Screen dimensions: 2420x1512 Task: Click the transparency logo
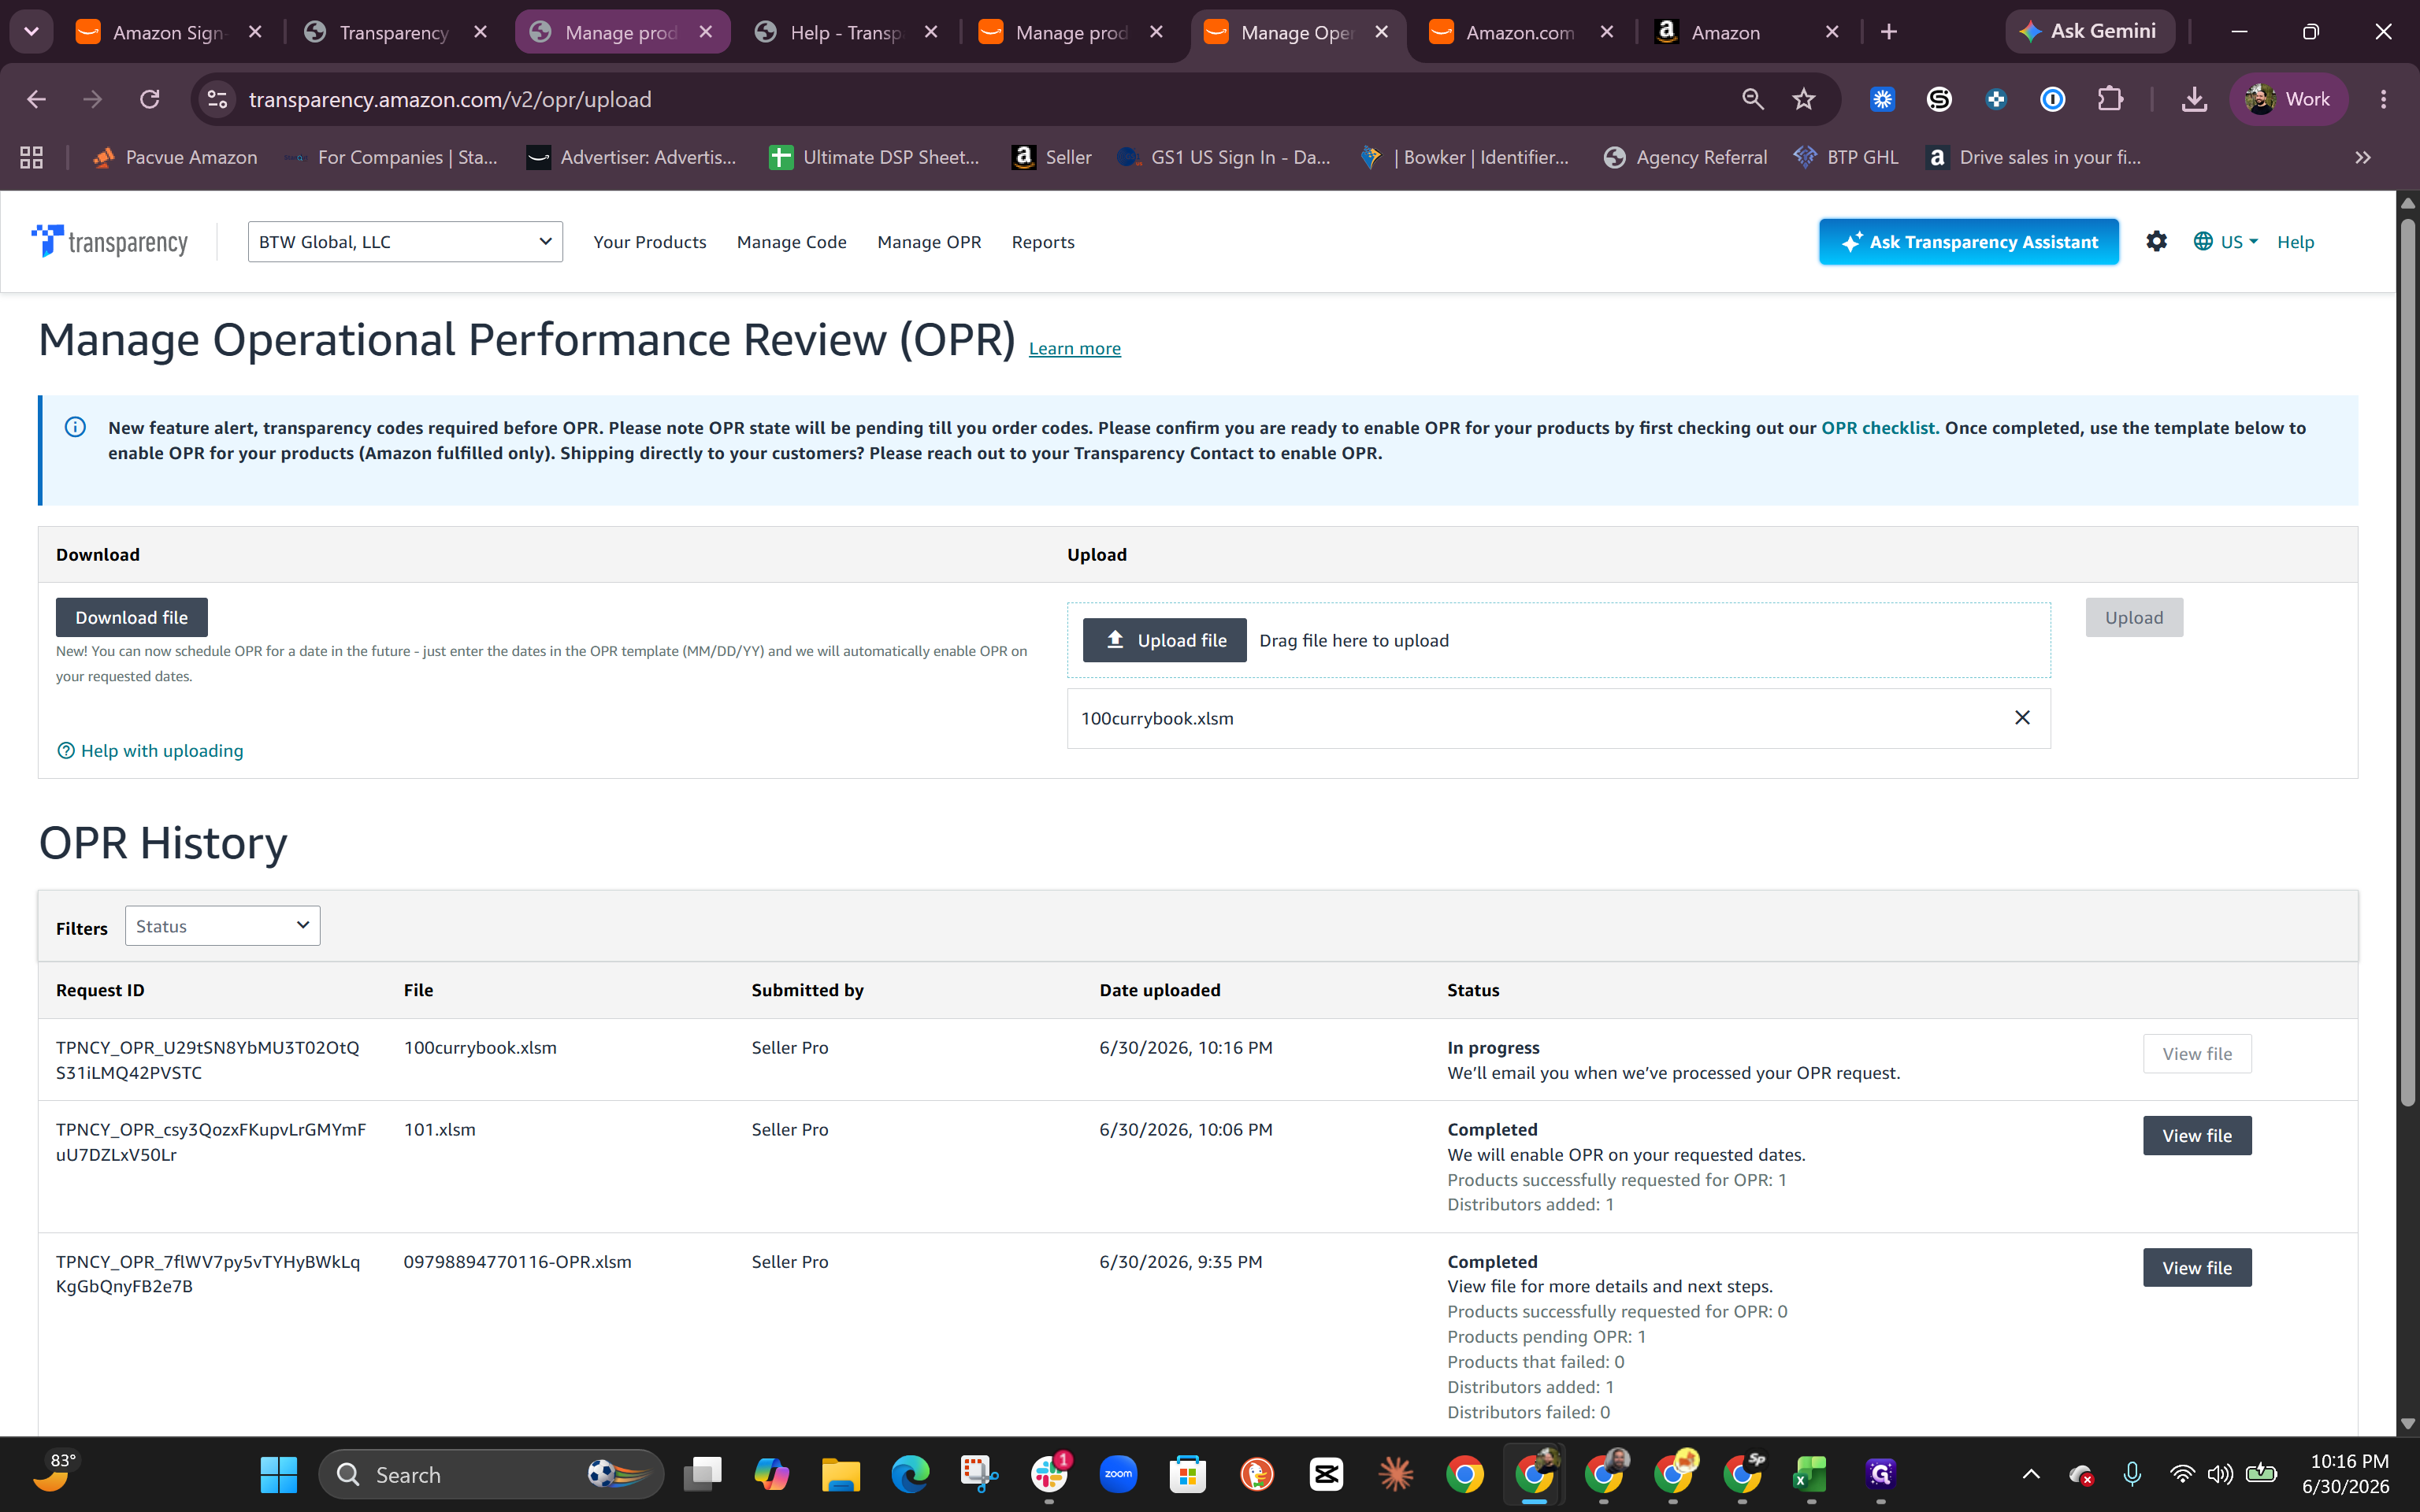(110, 241)
